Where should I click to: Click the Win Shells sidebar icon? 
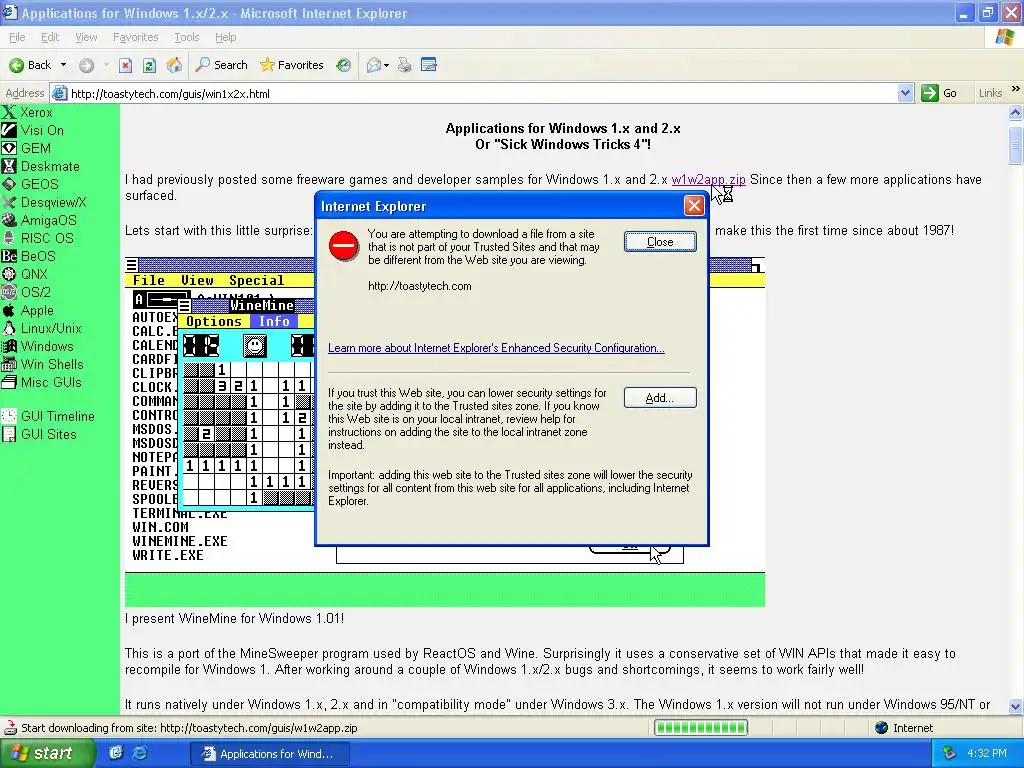pos(9,364)
